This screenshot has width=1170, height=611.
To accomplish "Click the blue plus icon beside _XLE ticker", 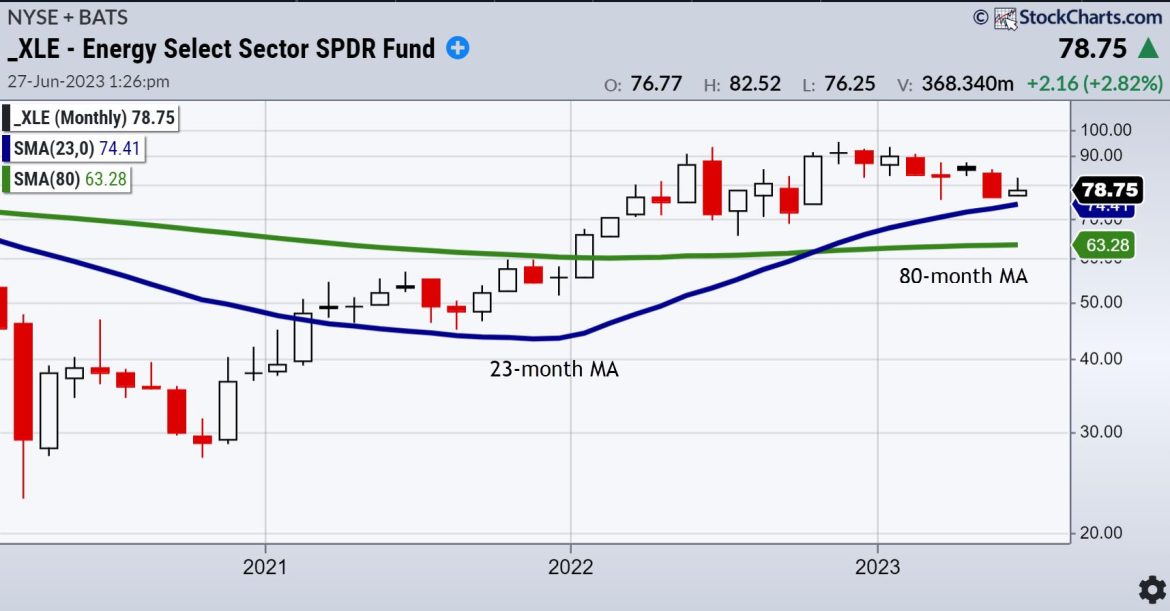I will (x=456, y=48).
